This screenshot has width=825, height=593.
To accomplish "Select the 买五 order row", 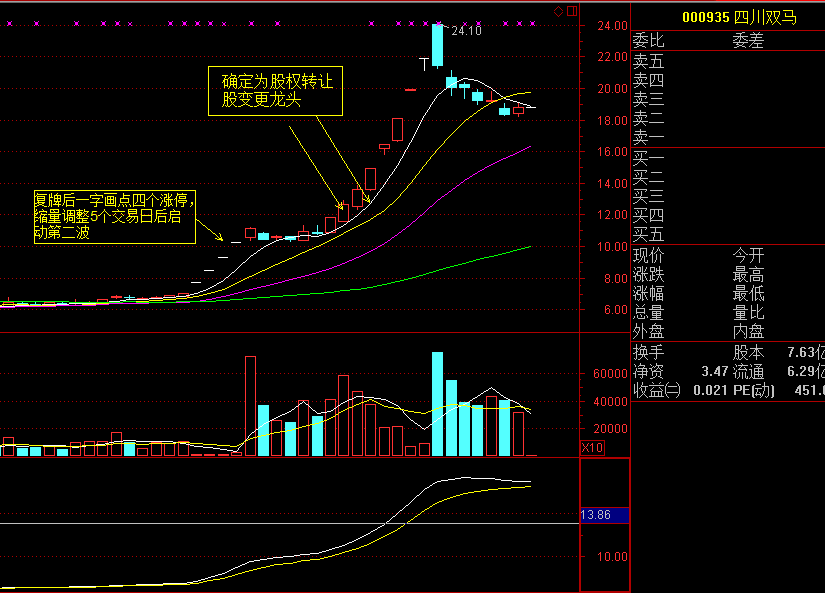I will pos(728,234).
